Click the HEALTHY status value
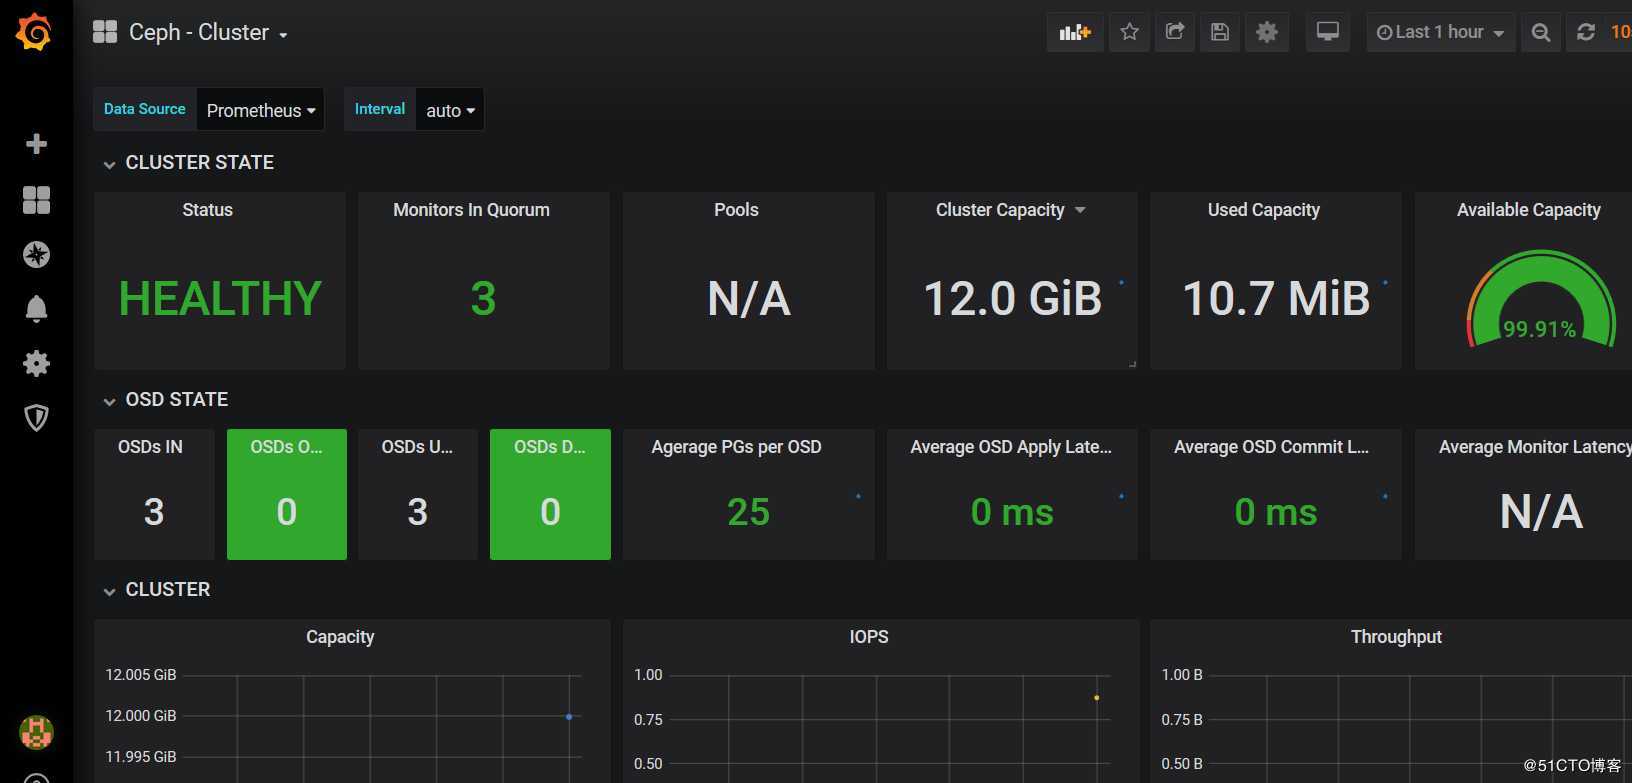Image resolution: width=1632 pixels, height=783 pixels. click(220, 298)
